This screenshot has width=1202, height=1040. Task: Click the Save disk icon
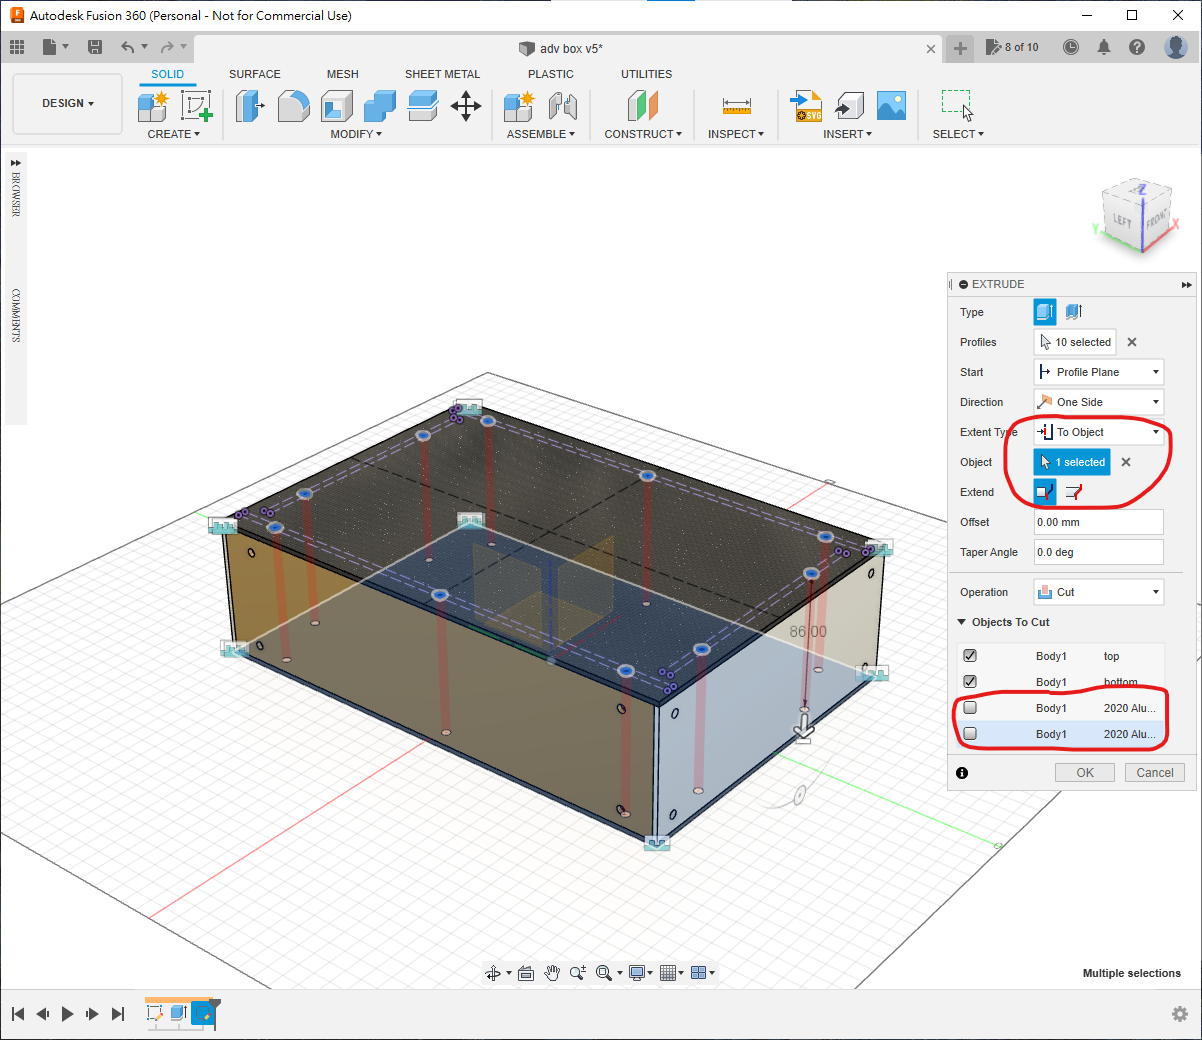[95, 47]
